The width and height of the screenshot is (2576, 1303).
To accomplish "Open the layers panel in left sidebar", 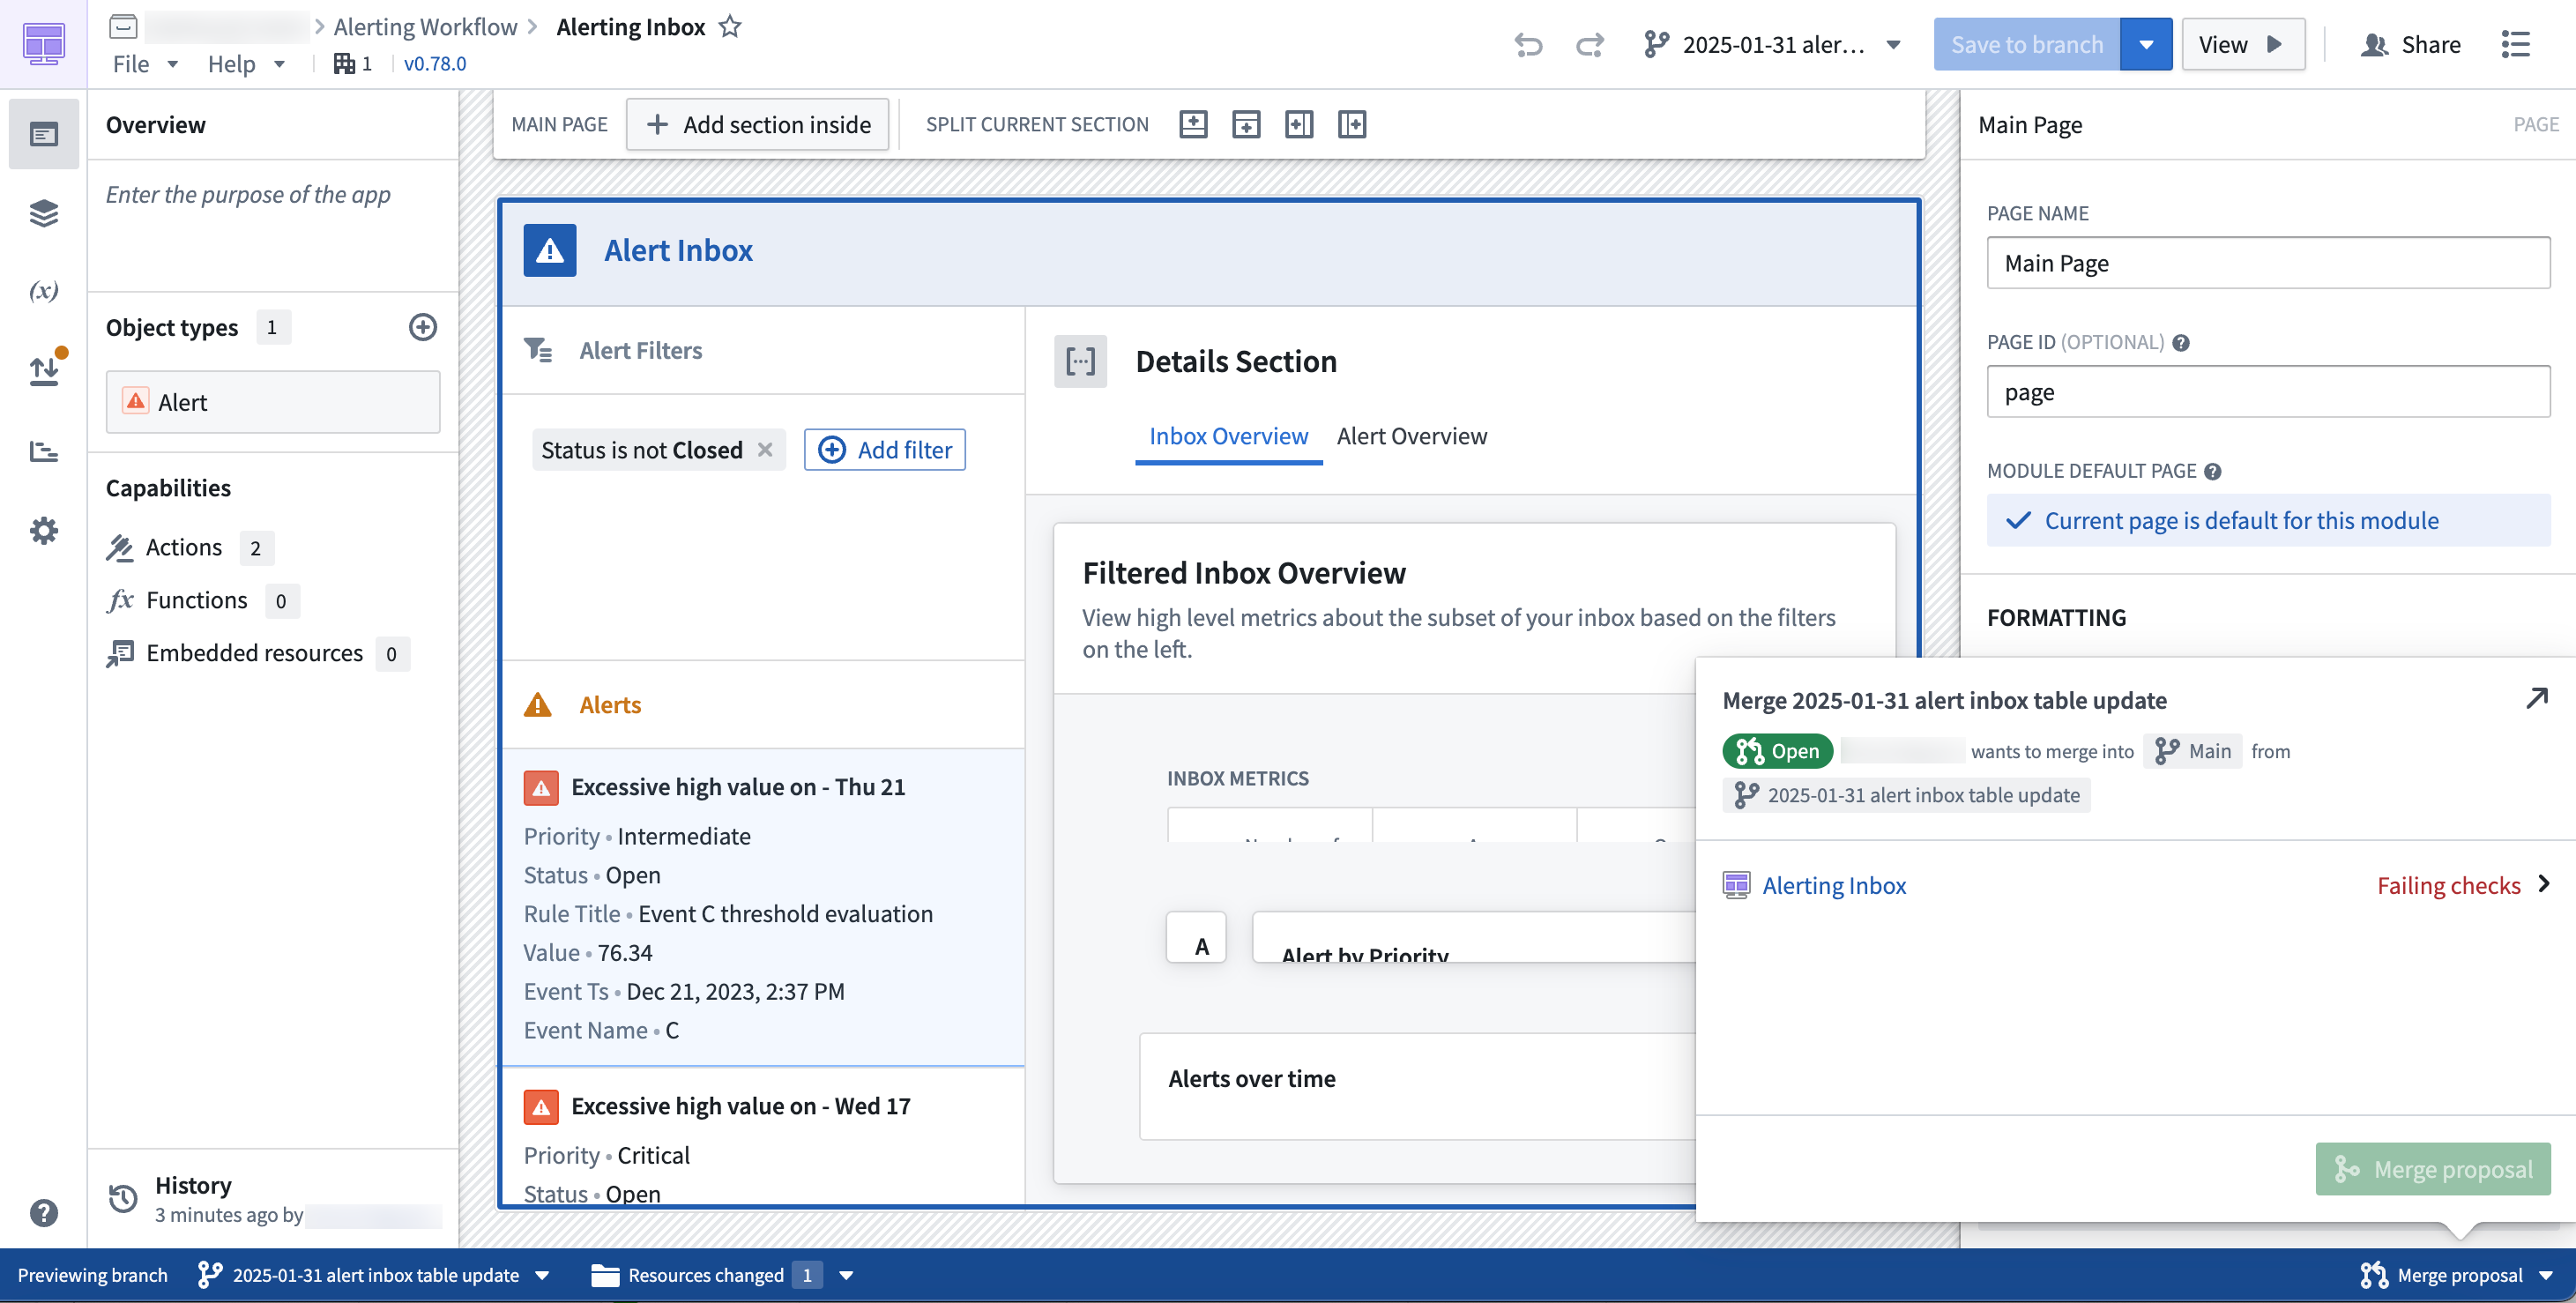I will 43,213.
